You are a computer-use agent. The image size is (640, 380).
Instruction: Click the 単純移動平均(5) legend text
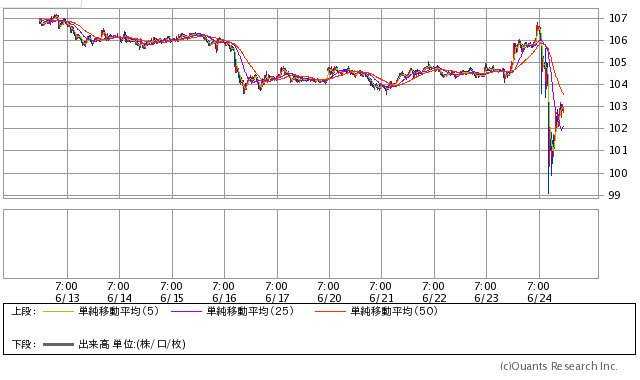[118, 311]
